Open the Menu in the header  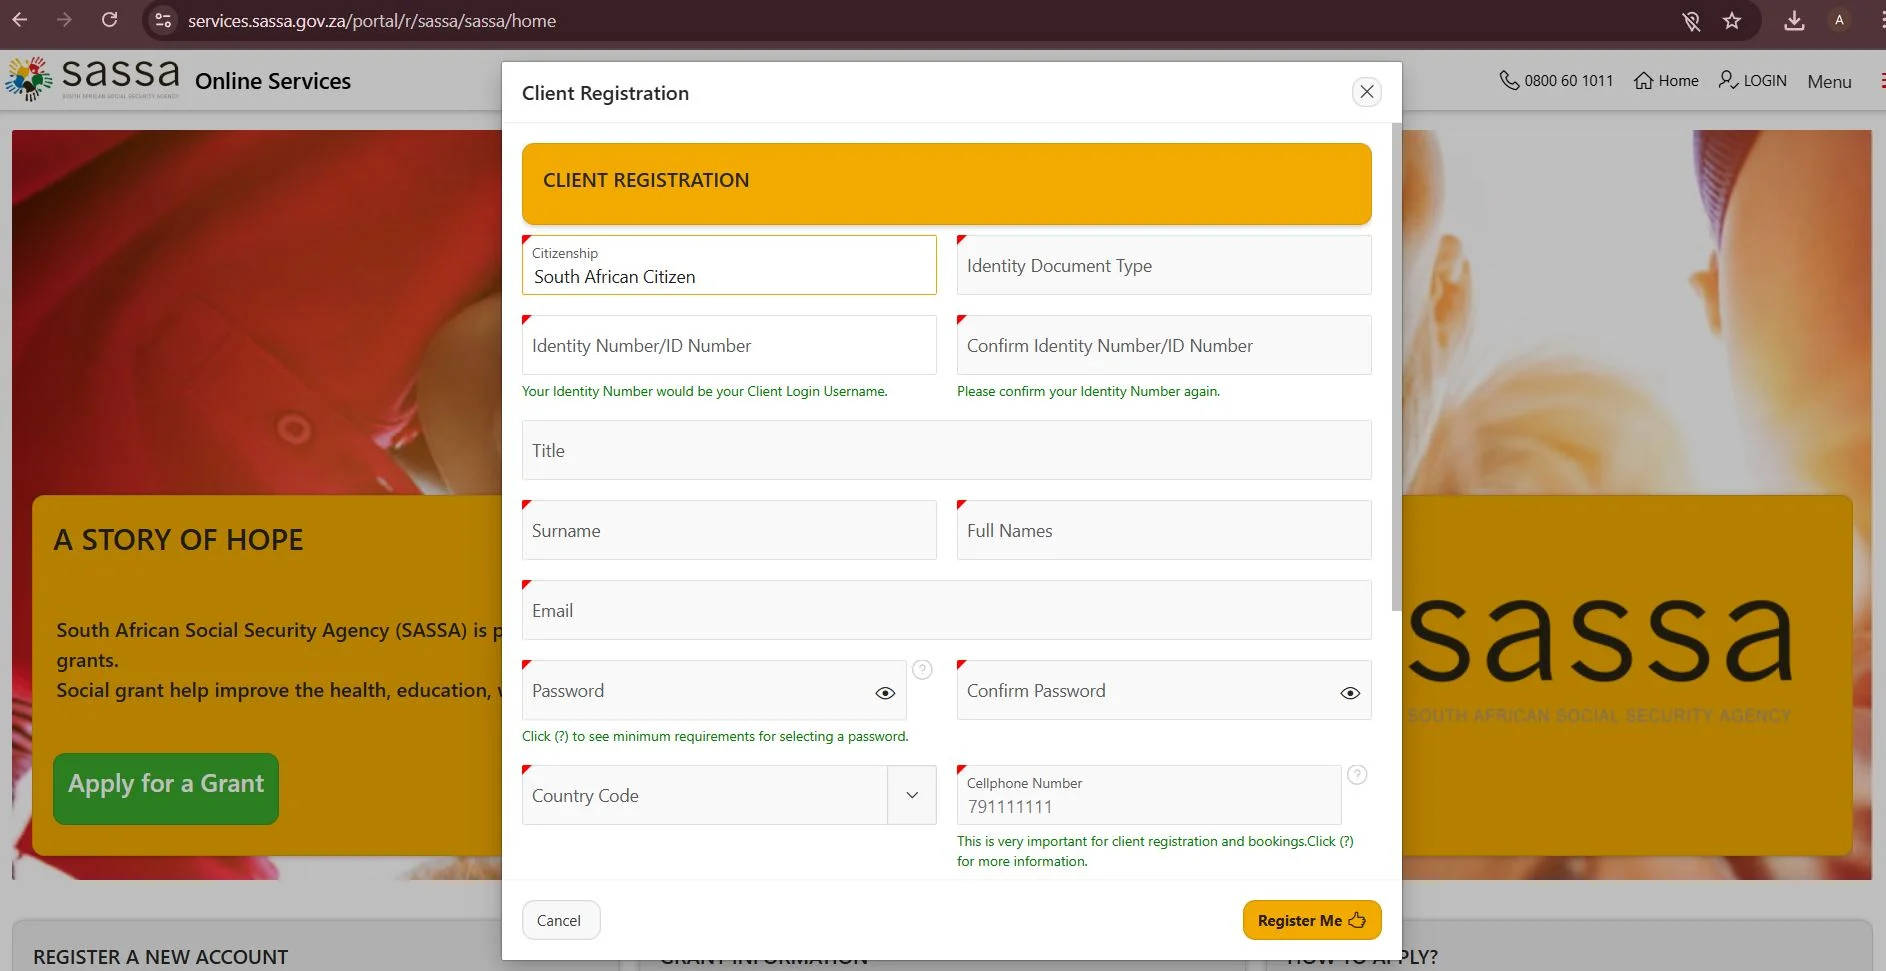click(x=1829, y=82)
